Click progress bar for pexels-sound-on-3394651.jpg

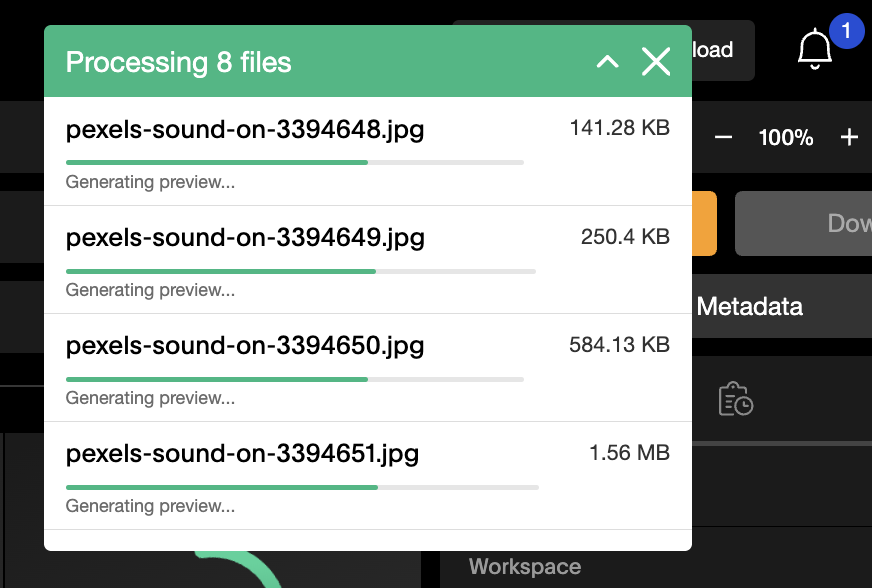303,487
